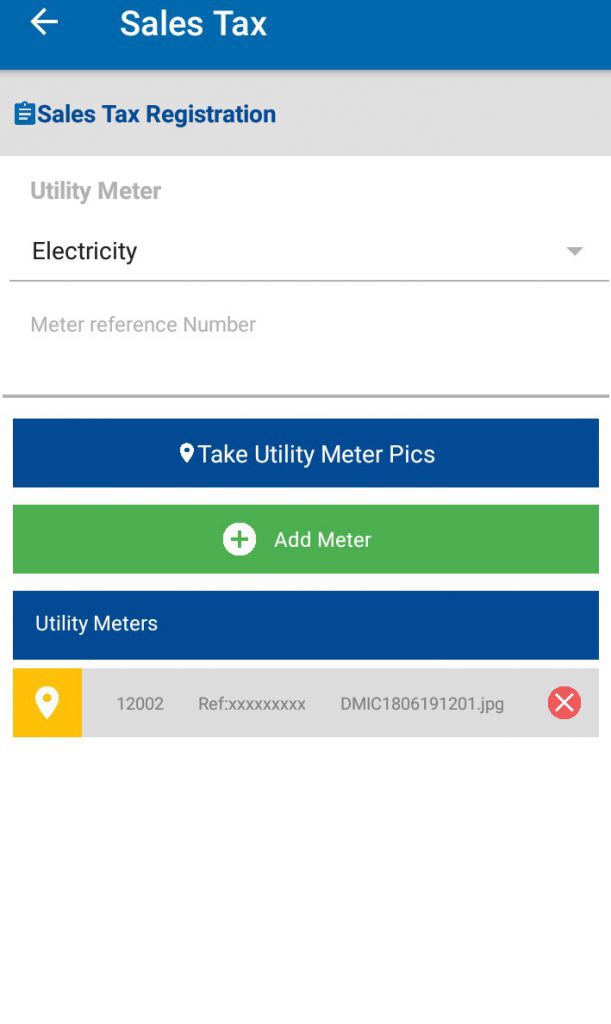Click the green Add Meter button
This screenshot has height=1024, width=611.
click(305, 539)
